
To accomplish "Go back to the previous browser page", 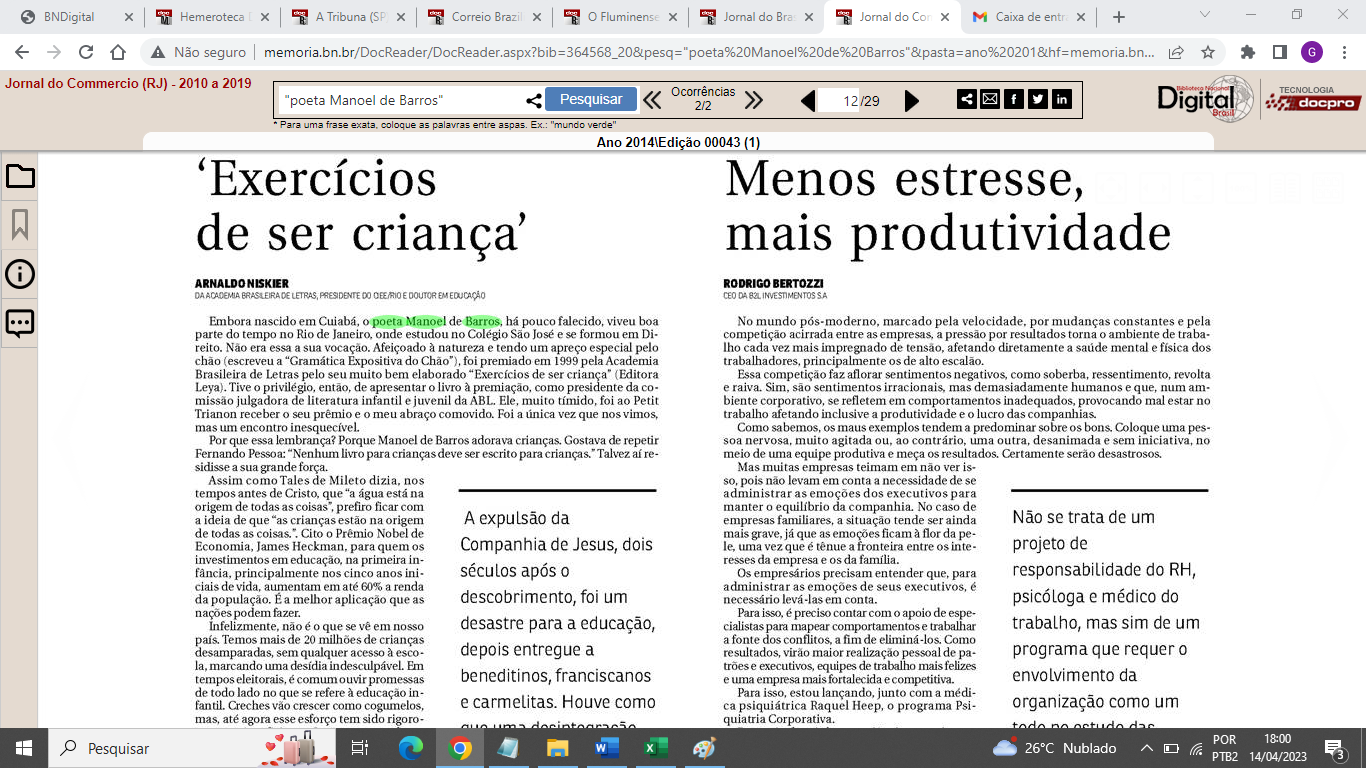I will (22, 52).
